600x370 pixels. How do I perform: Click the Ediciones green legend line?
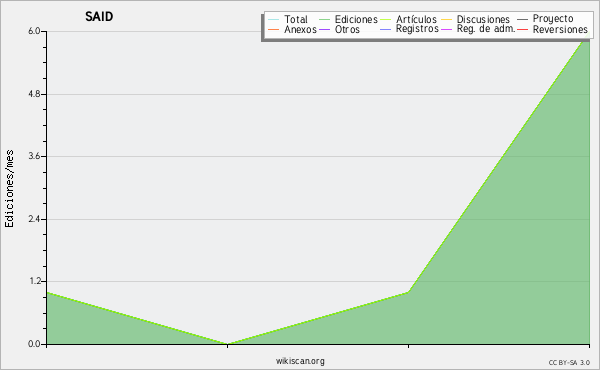click(324, 20)
